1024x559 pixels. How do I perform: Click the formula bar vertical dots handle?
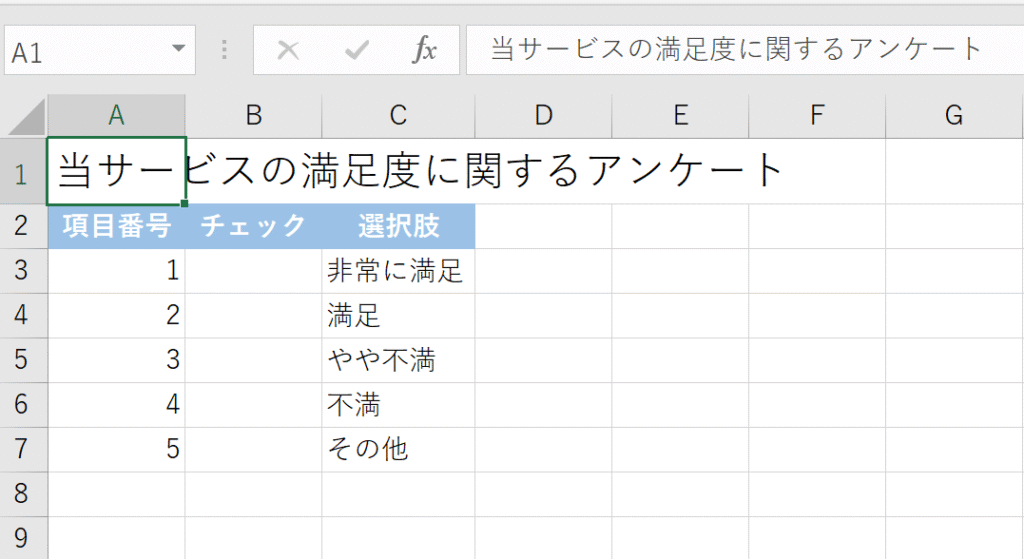[x=225, y=50]
